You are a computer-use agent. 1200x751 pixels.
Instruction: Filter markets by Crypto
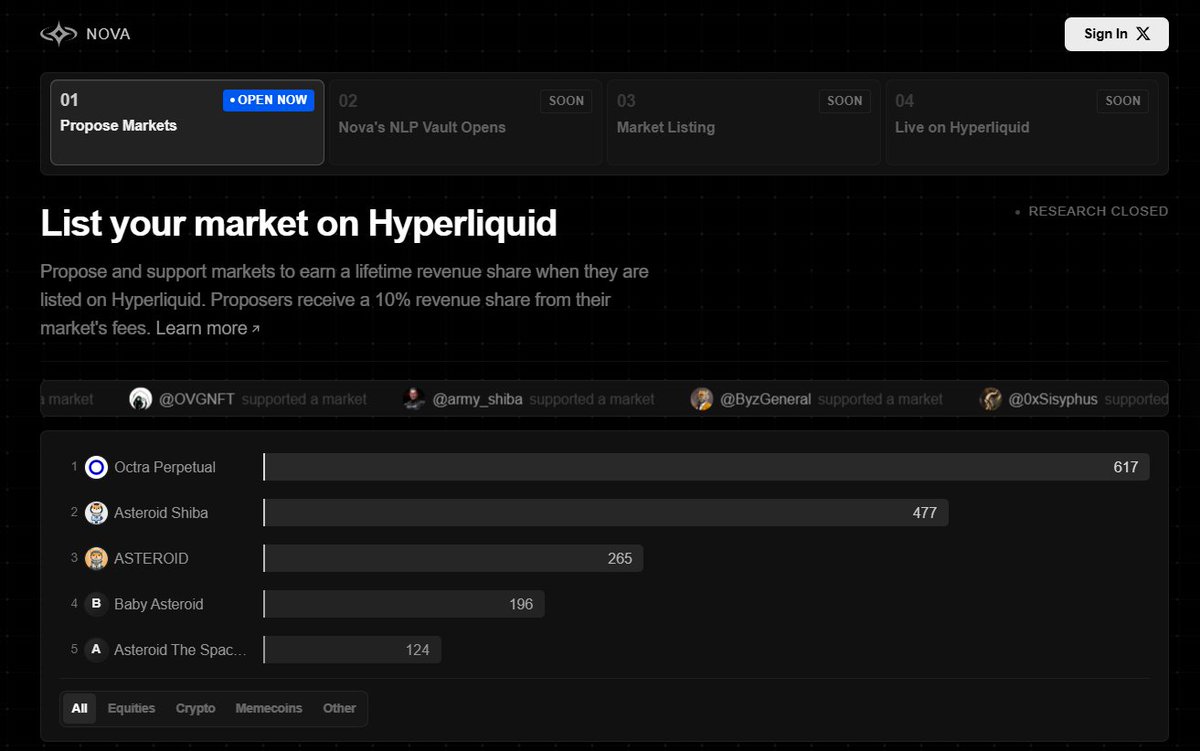tap(195, 708)
